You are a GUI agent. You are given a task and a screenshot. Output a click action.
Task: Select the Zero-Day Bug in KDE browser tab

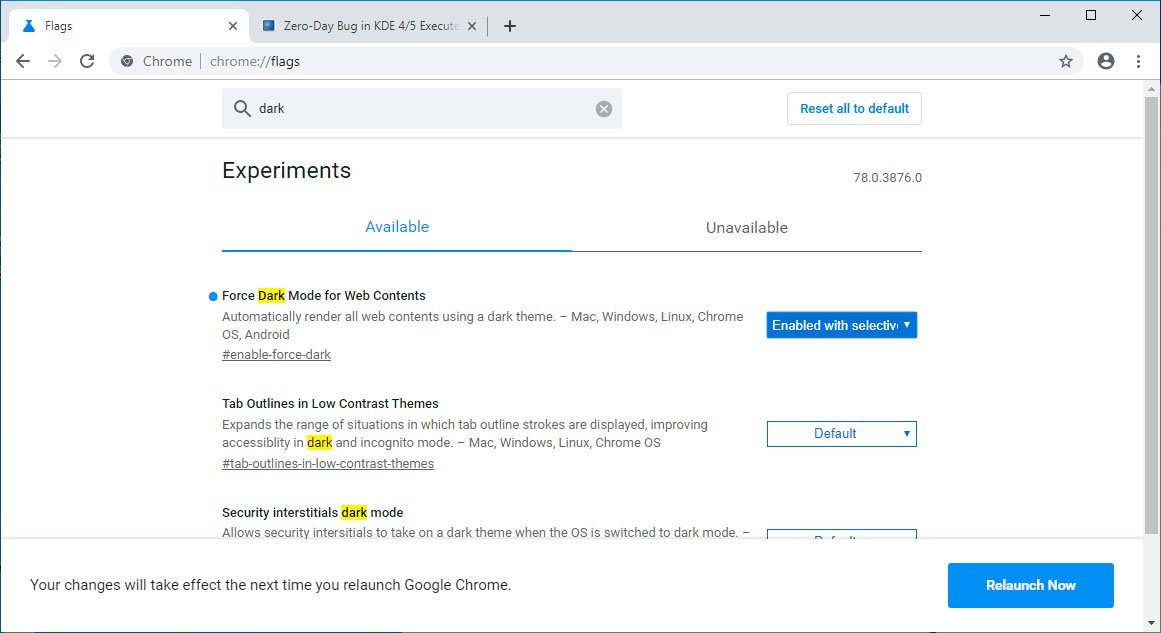[x=365, y=26]
